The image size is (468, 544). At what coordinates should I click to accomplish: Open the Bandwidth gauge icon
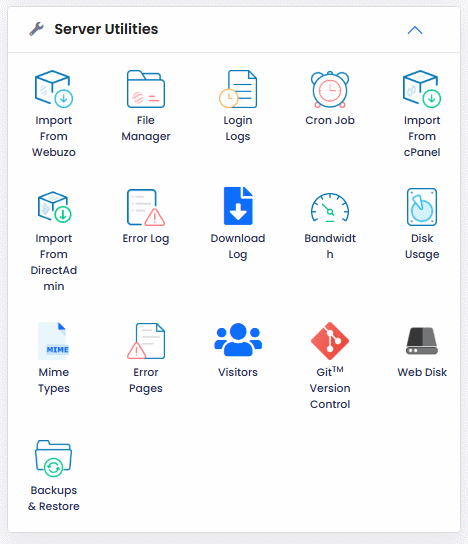coord(330,207)
